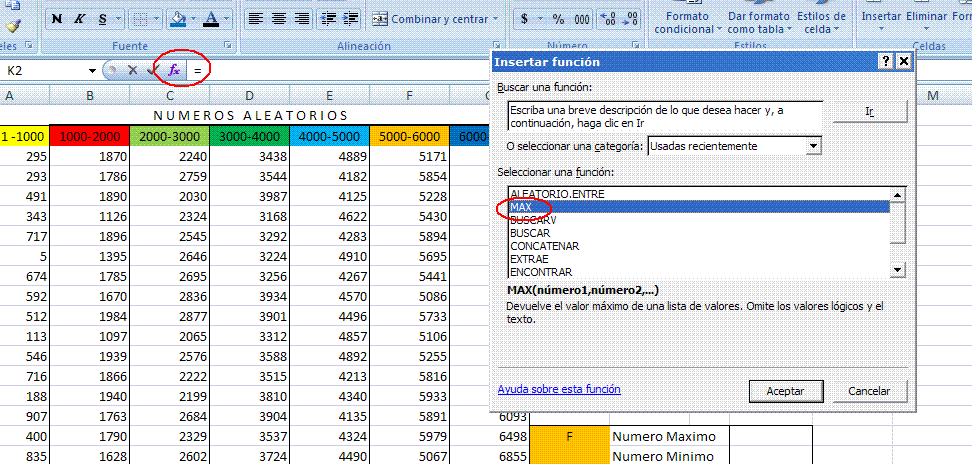Open the category dropdown Usadas recientemente

(813, 146)
